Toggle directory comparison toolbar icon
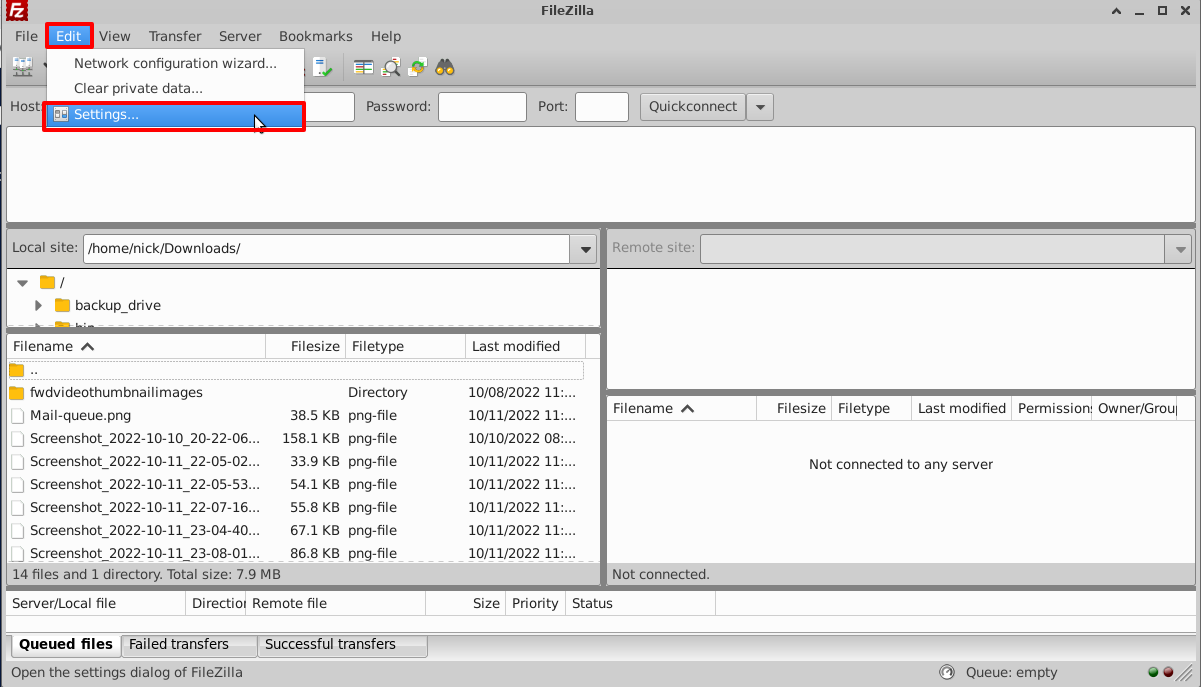 (x=364, y=67)
